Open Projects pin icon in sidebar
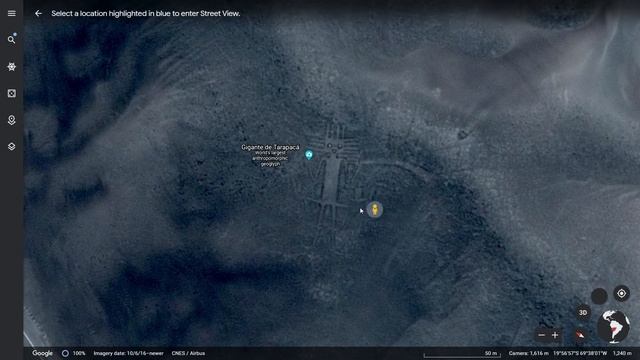This screenshot has width=640, height=360. 11,120
